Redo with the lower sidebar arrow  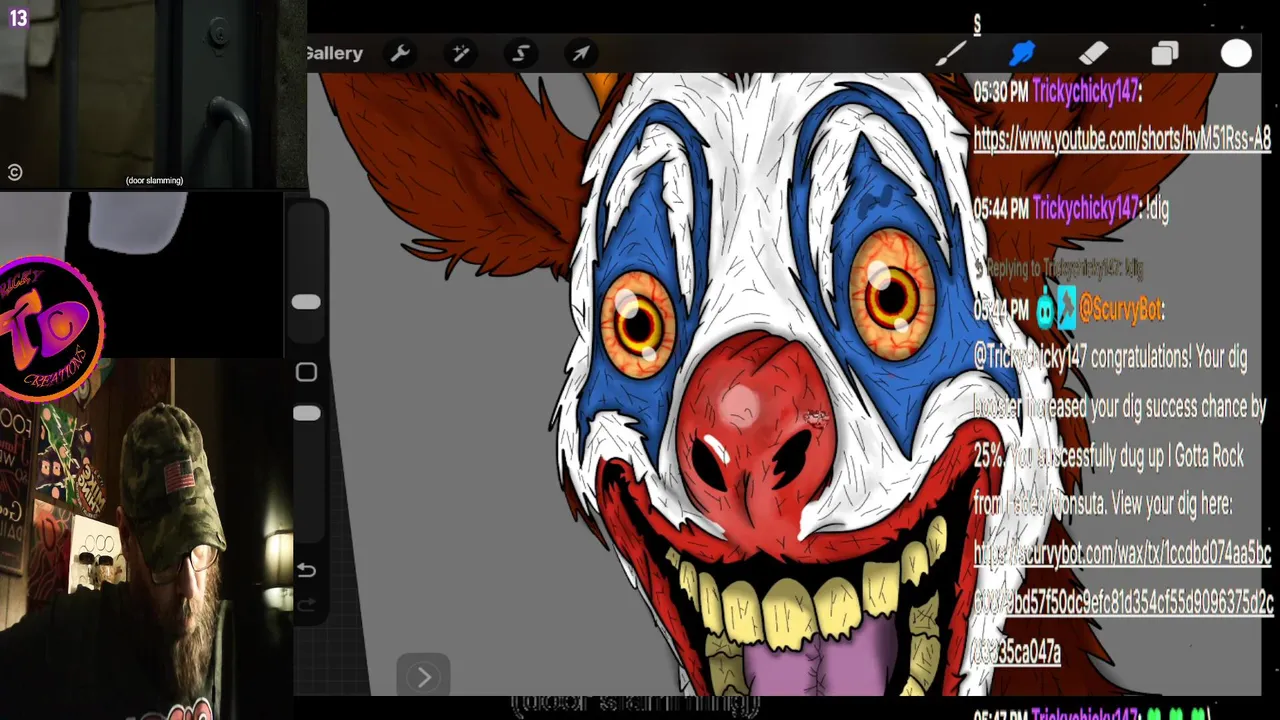click(306, 604)
